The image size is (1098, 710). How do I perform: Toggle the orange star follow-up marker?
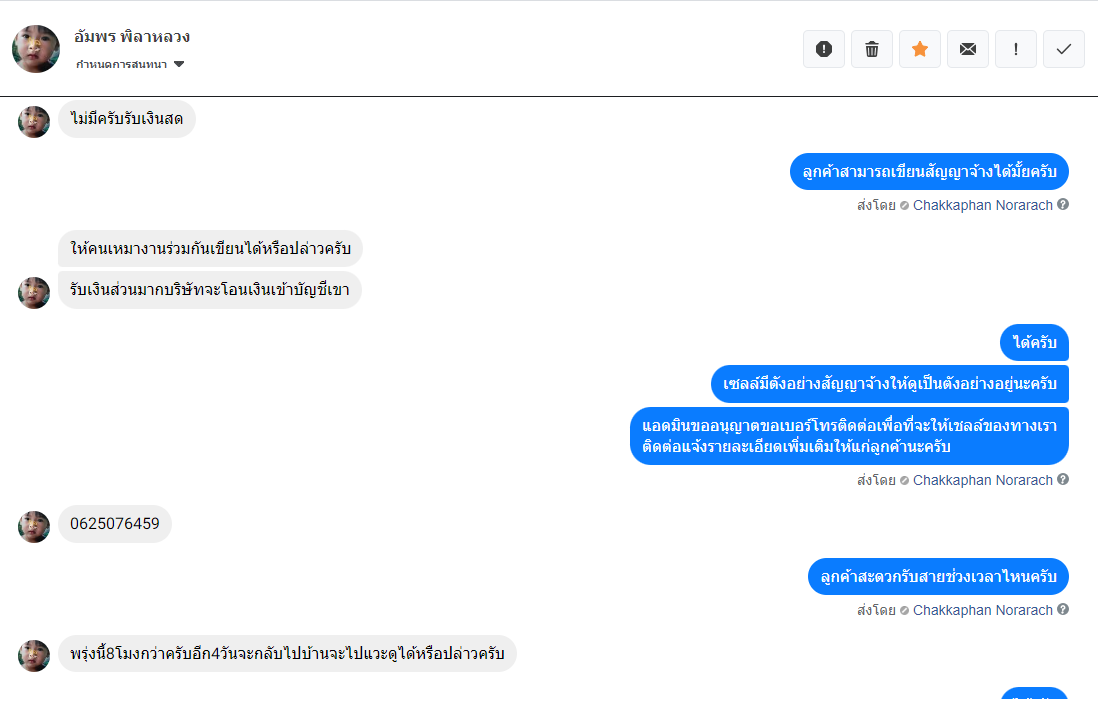[920, 49]
